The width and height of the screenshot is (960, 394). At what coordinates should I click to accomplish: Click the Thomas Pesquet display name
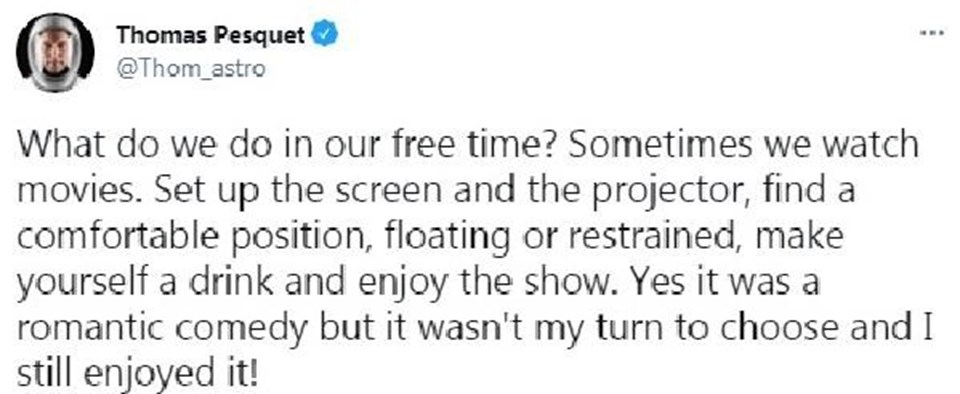210,36
